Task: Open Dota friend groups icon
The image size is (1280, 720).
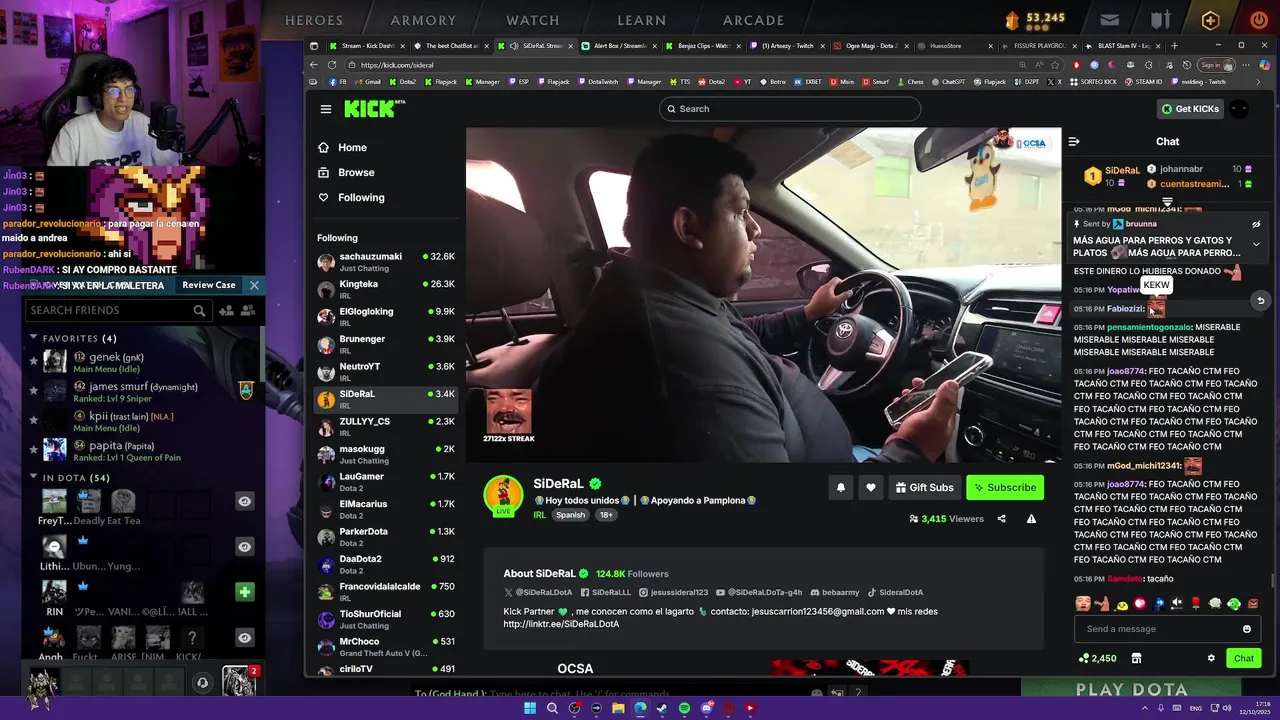Action: click(247, 311)
